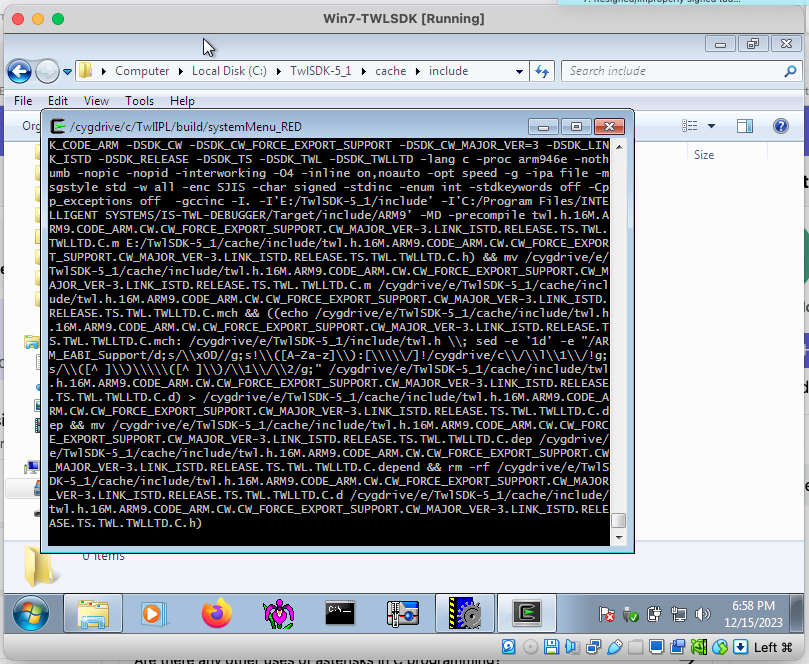Click VirtualBox hard disk status icon
This screenshot has width=809, height=664.
(508, 646)
